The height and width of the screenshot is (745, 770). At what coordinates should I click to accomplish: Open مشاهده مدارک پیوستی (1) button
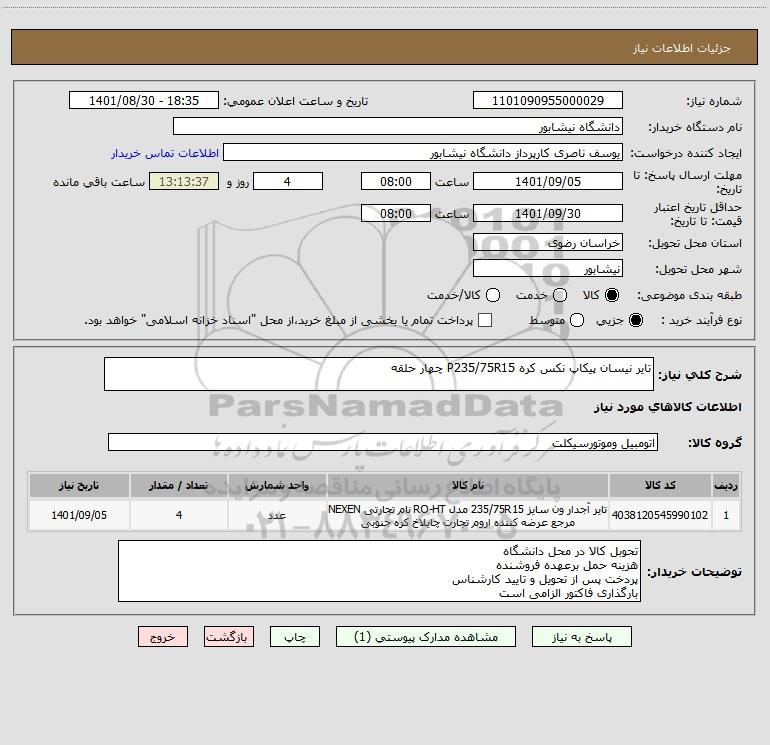426,637
